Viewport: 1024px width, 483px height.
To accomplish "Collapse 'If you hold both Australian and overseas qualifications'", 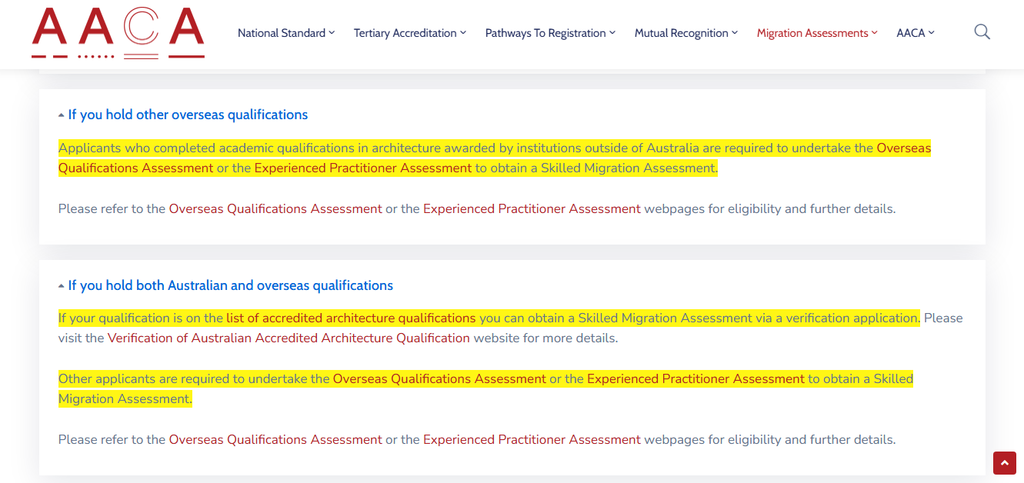I will click(225, 286).
